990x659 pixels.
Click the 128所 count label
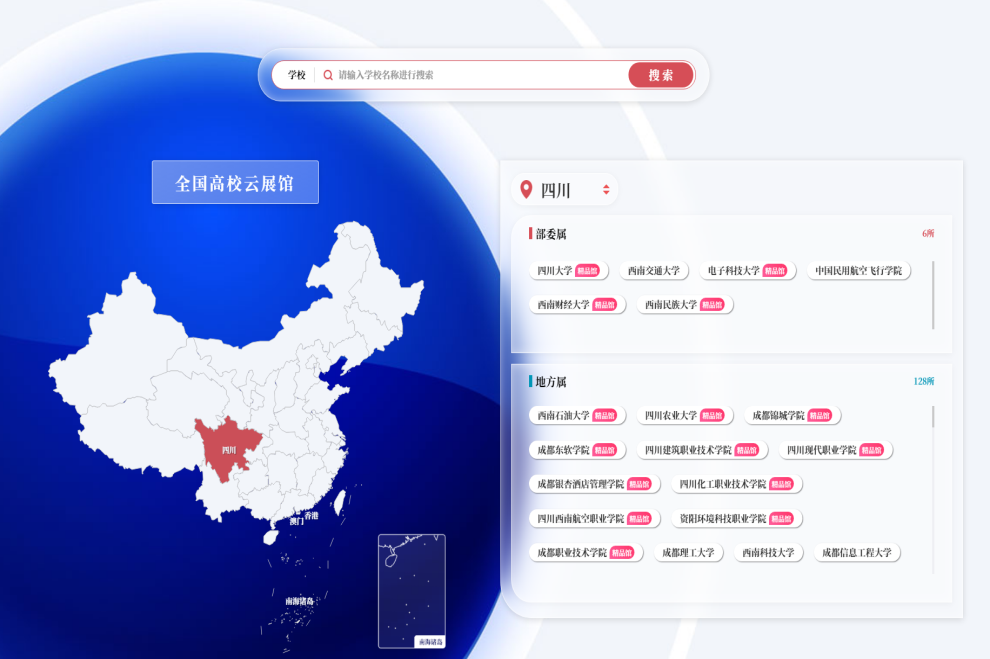924,381
